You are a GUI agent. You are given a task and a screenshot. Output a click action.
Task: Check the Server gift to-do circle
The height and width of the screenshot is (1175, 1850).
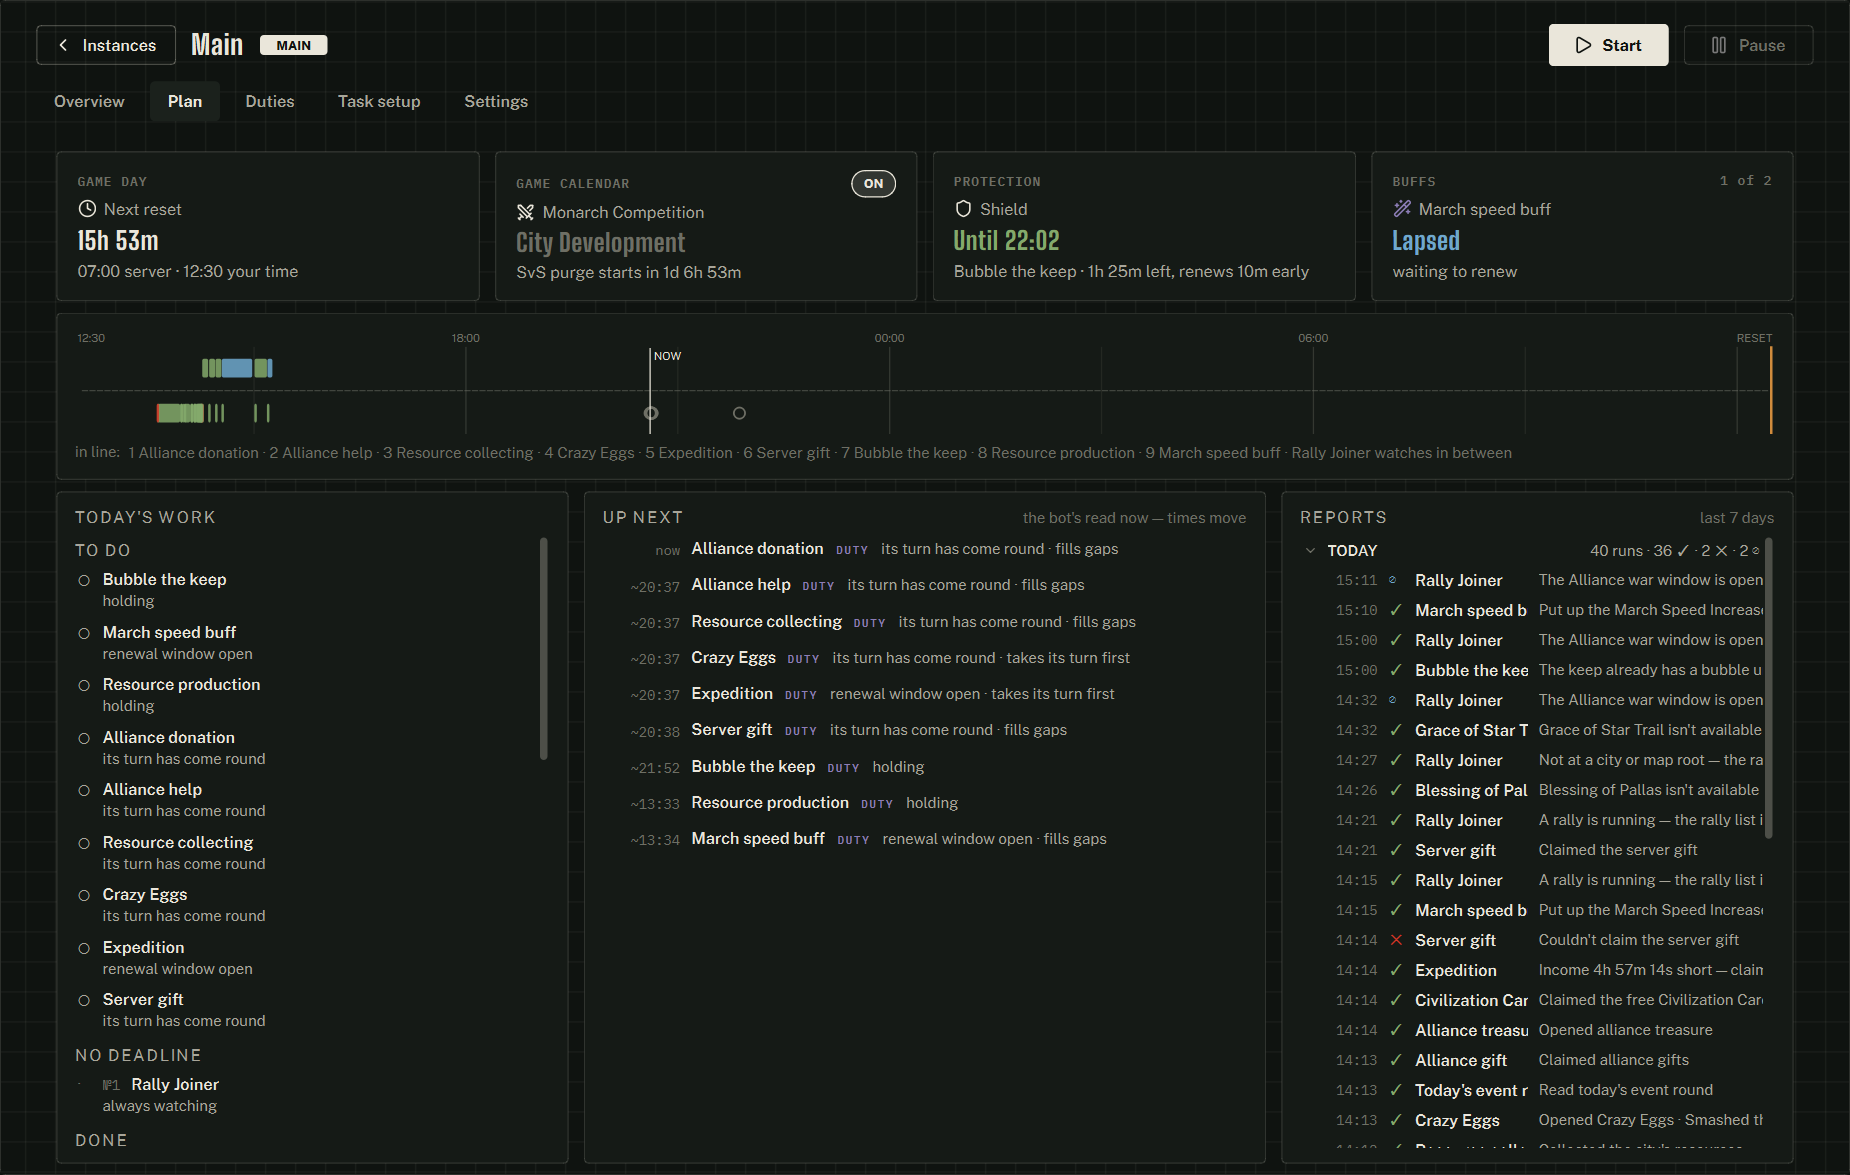pyautogui.click(x=84, y=1000)
